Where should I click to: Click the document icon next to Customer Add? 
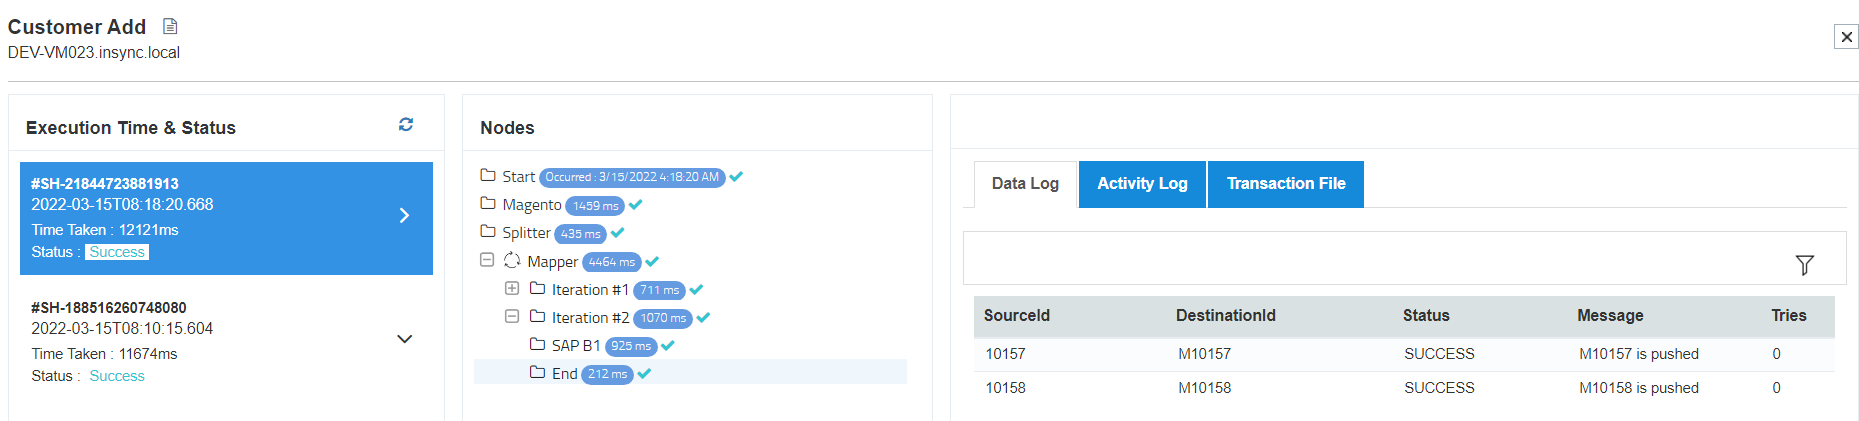tap(170, 26)
